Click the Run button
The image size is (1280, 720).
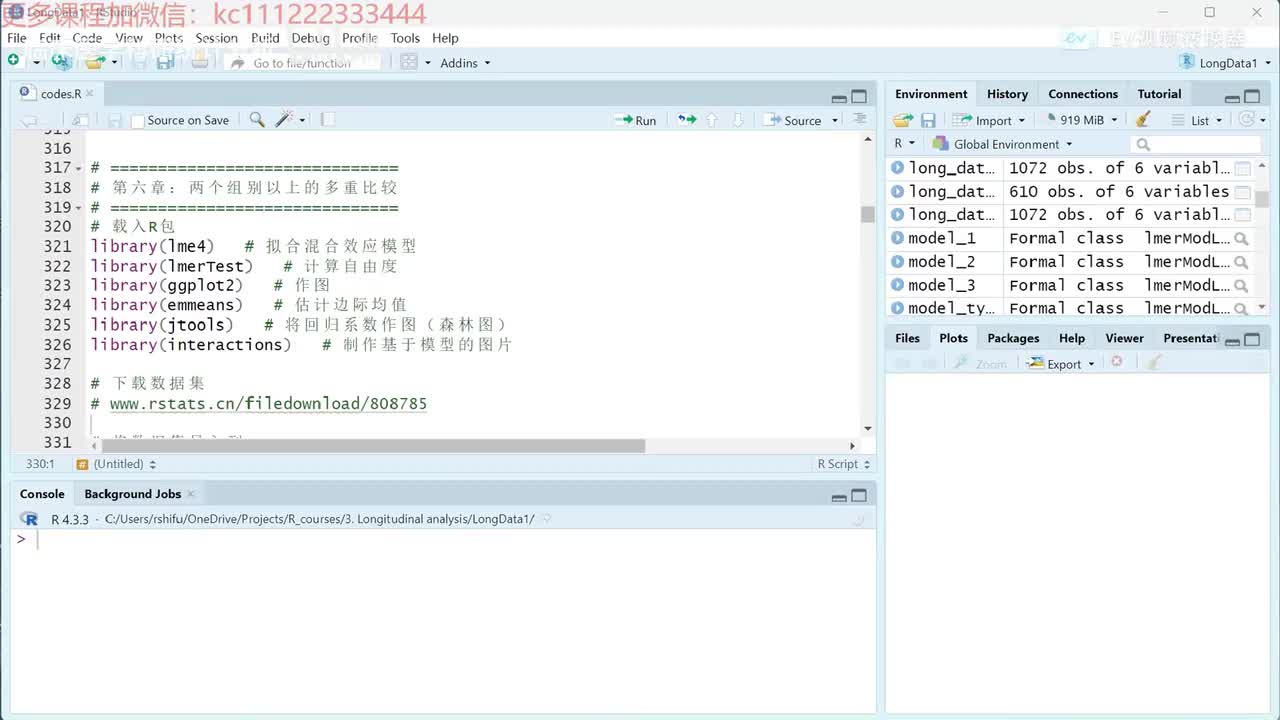pyautogui.click(x=636, y=120)
